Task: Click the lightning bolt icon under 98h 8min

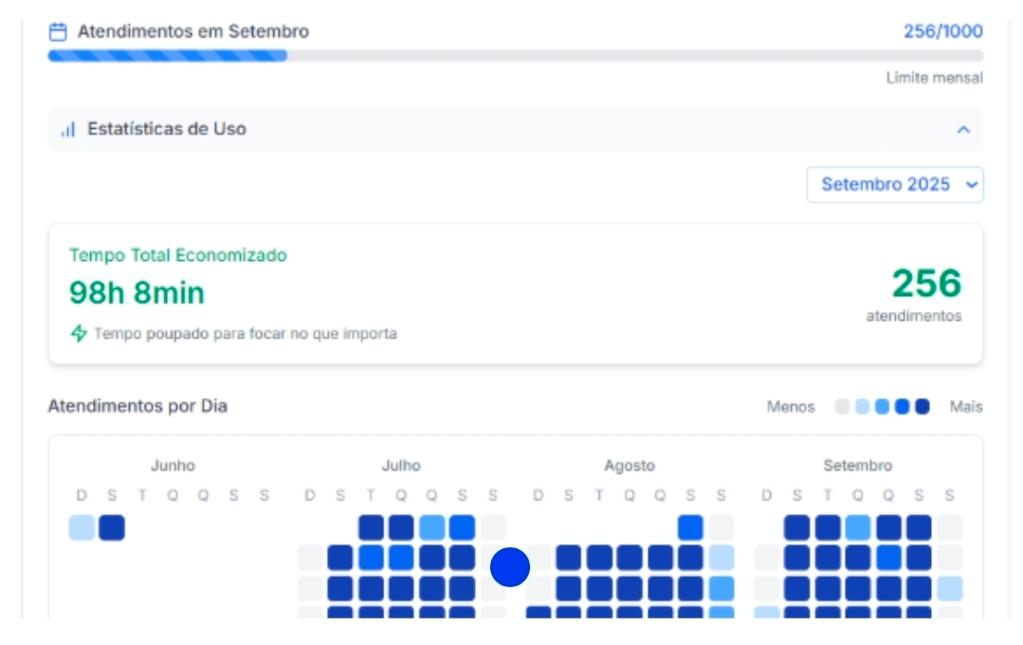Action: pyautogui.click(x=78, y=334)
